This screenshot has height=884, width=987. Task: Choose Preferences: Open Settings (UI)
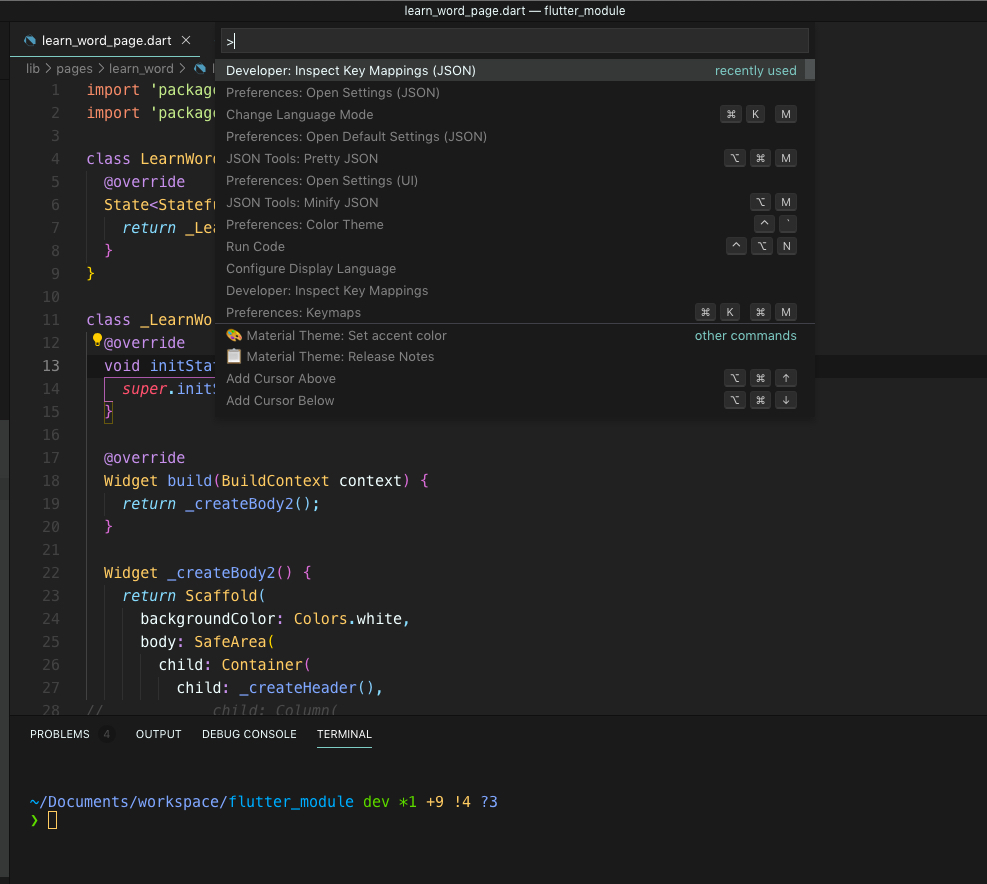click(322, 181)
